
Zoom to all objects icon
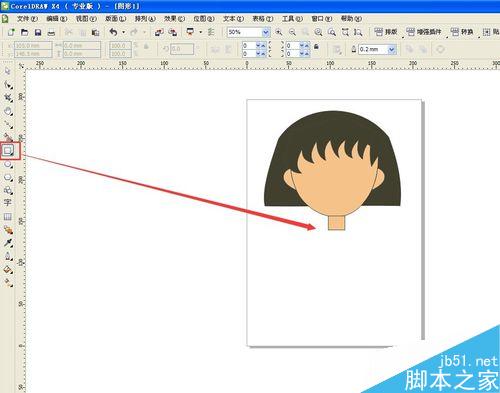point(318,32)
